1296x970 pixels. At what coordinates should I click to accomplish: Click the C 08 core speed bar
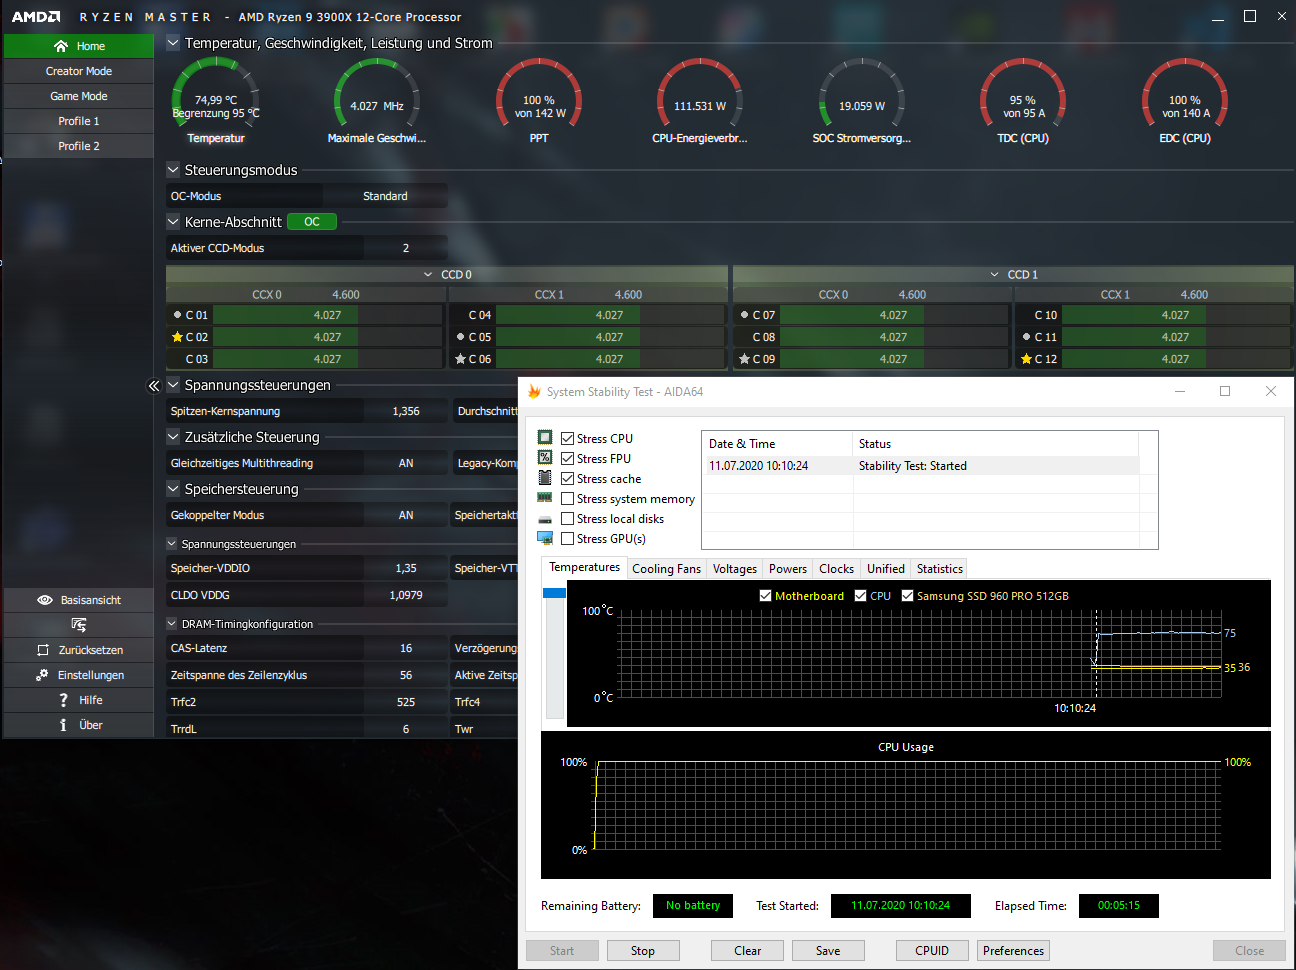pyautogui.click(x=893, y=337)
